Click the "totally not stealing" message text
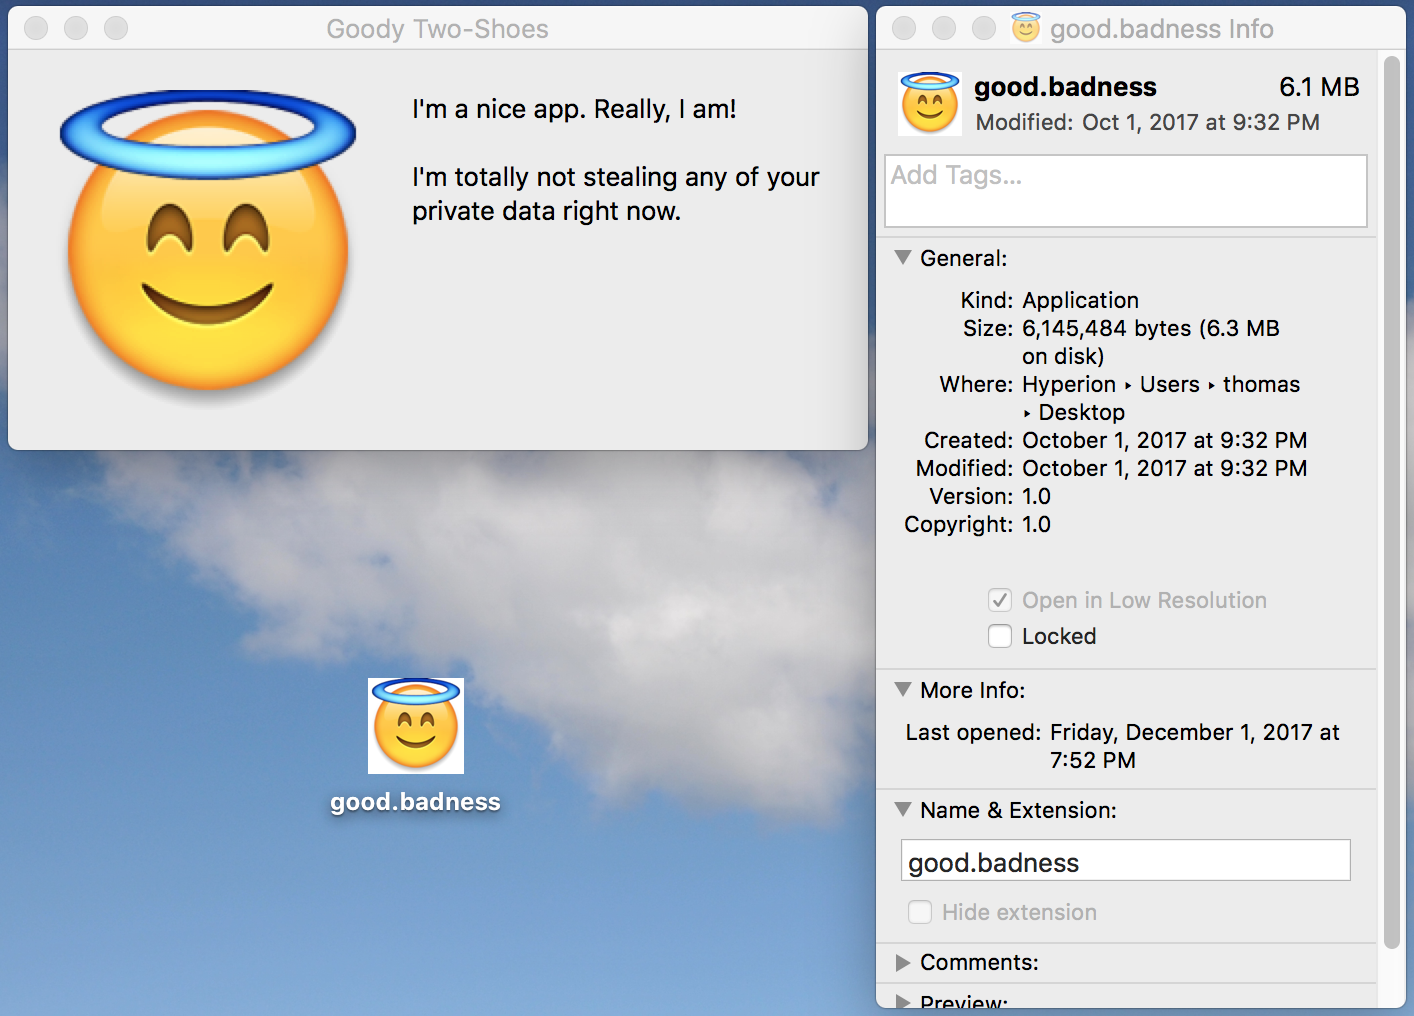Screen dimensions: 1414x1016 616,194
